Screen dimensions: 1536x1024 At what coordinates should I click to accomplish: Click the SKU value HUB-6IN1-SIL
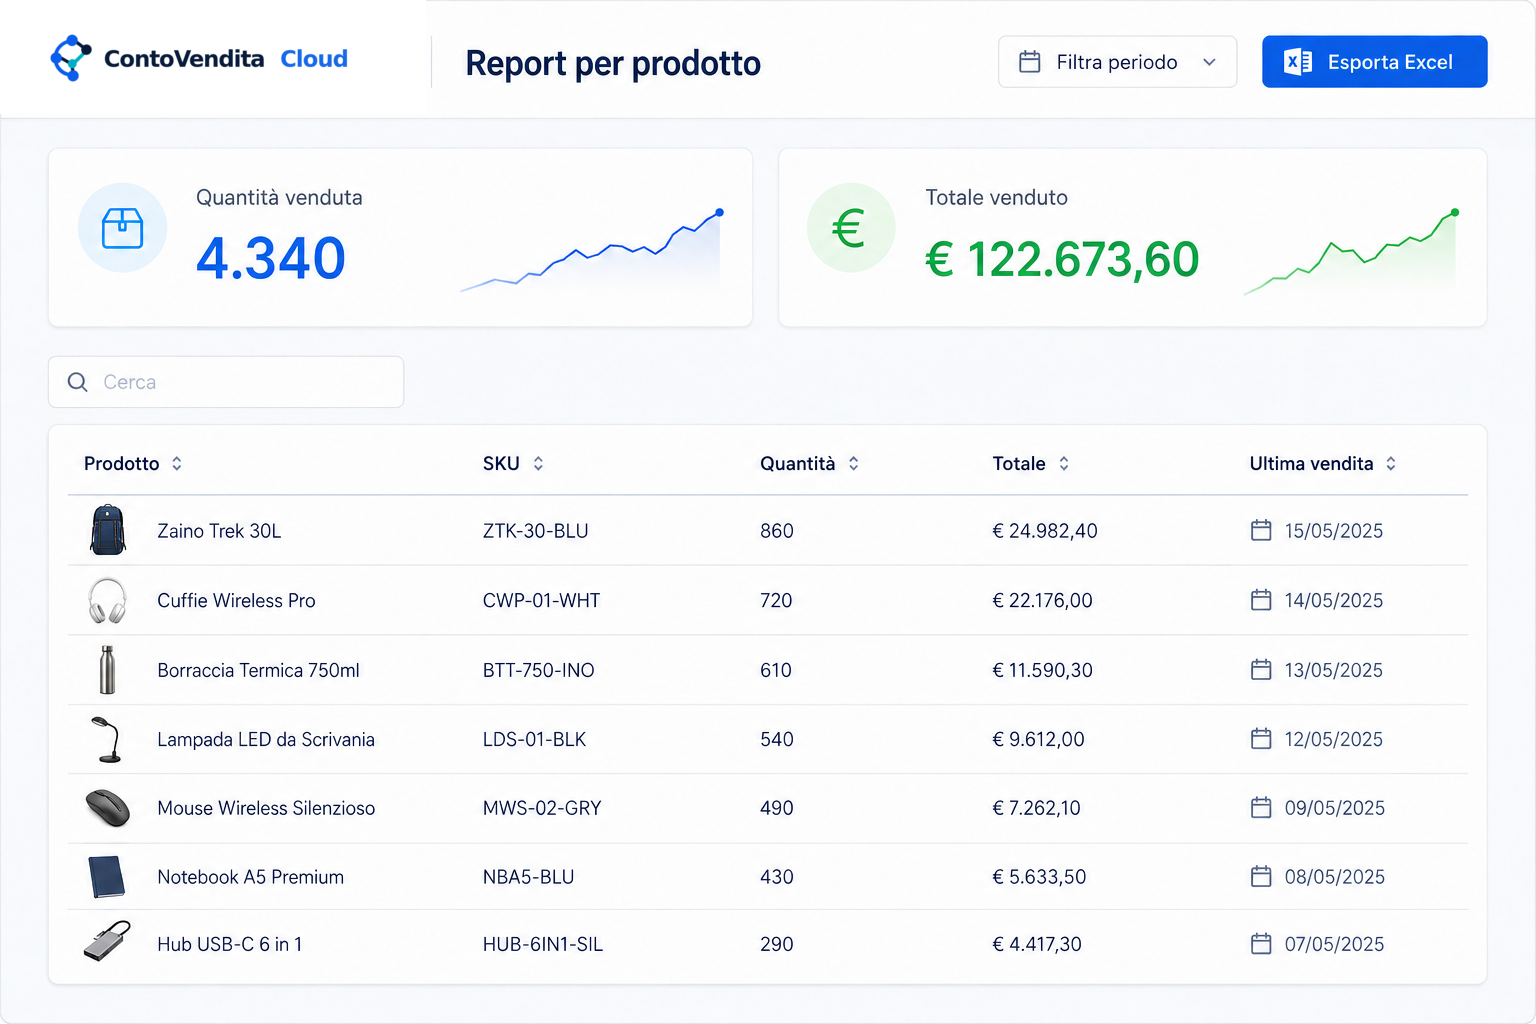coord(543,944)
